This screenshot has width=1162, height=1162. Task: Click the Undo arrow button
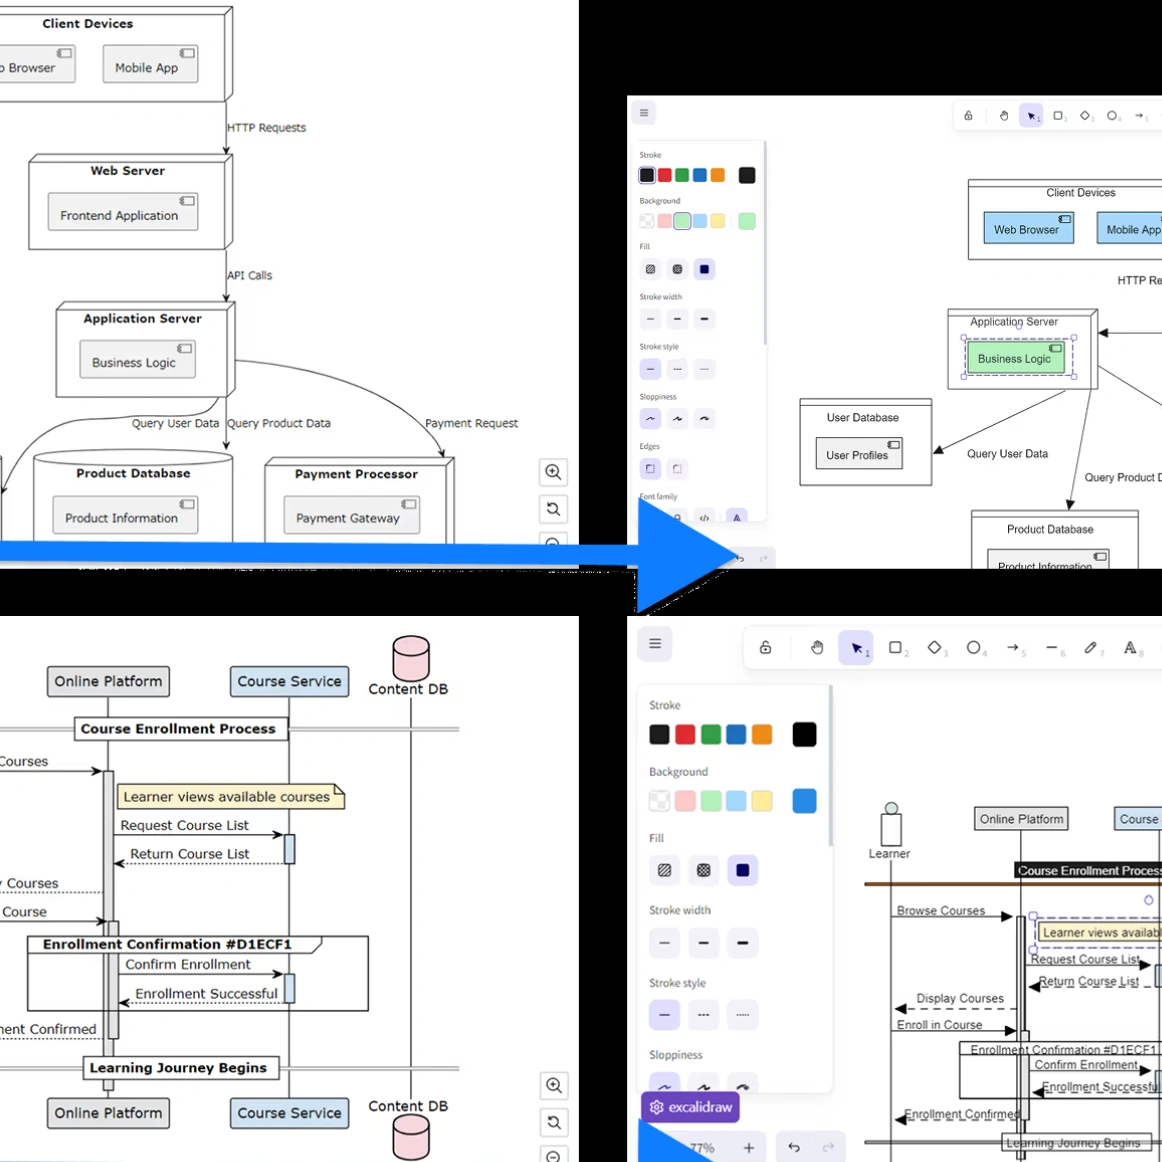pyautogui.click(x=794, y=1148)
